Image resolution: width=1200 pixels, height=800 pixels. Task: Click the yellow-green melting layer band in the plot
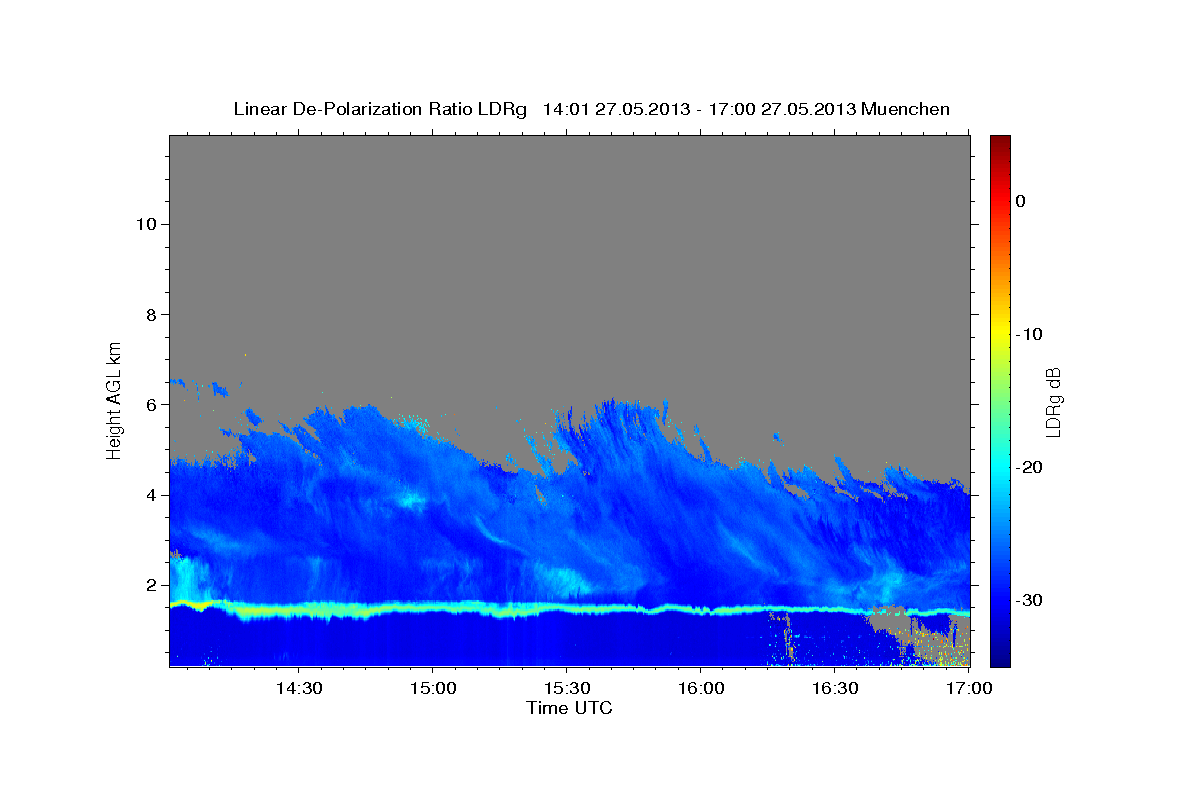[x=569, y=608]
